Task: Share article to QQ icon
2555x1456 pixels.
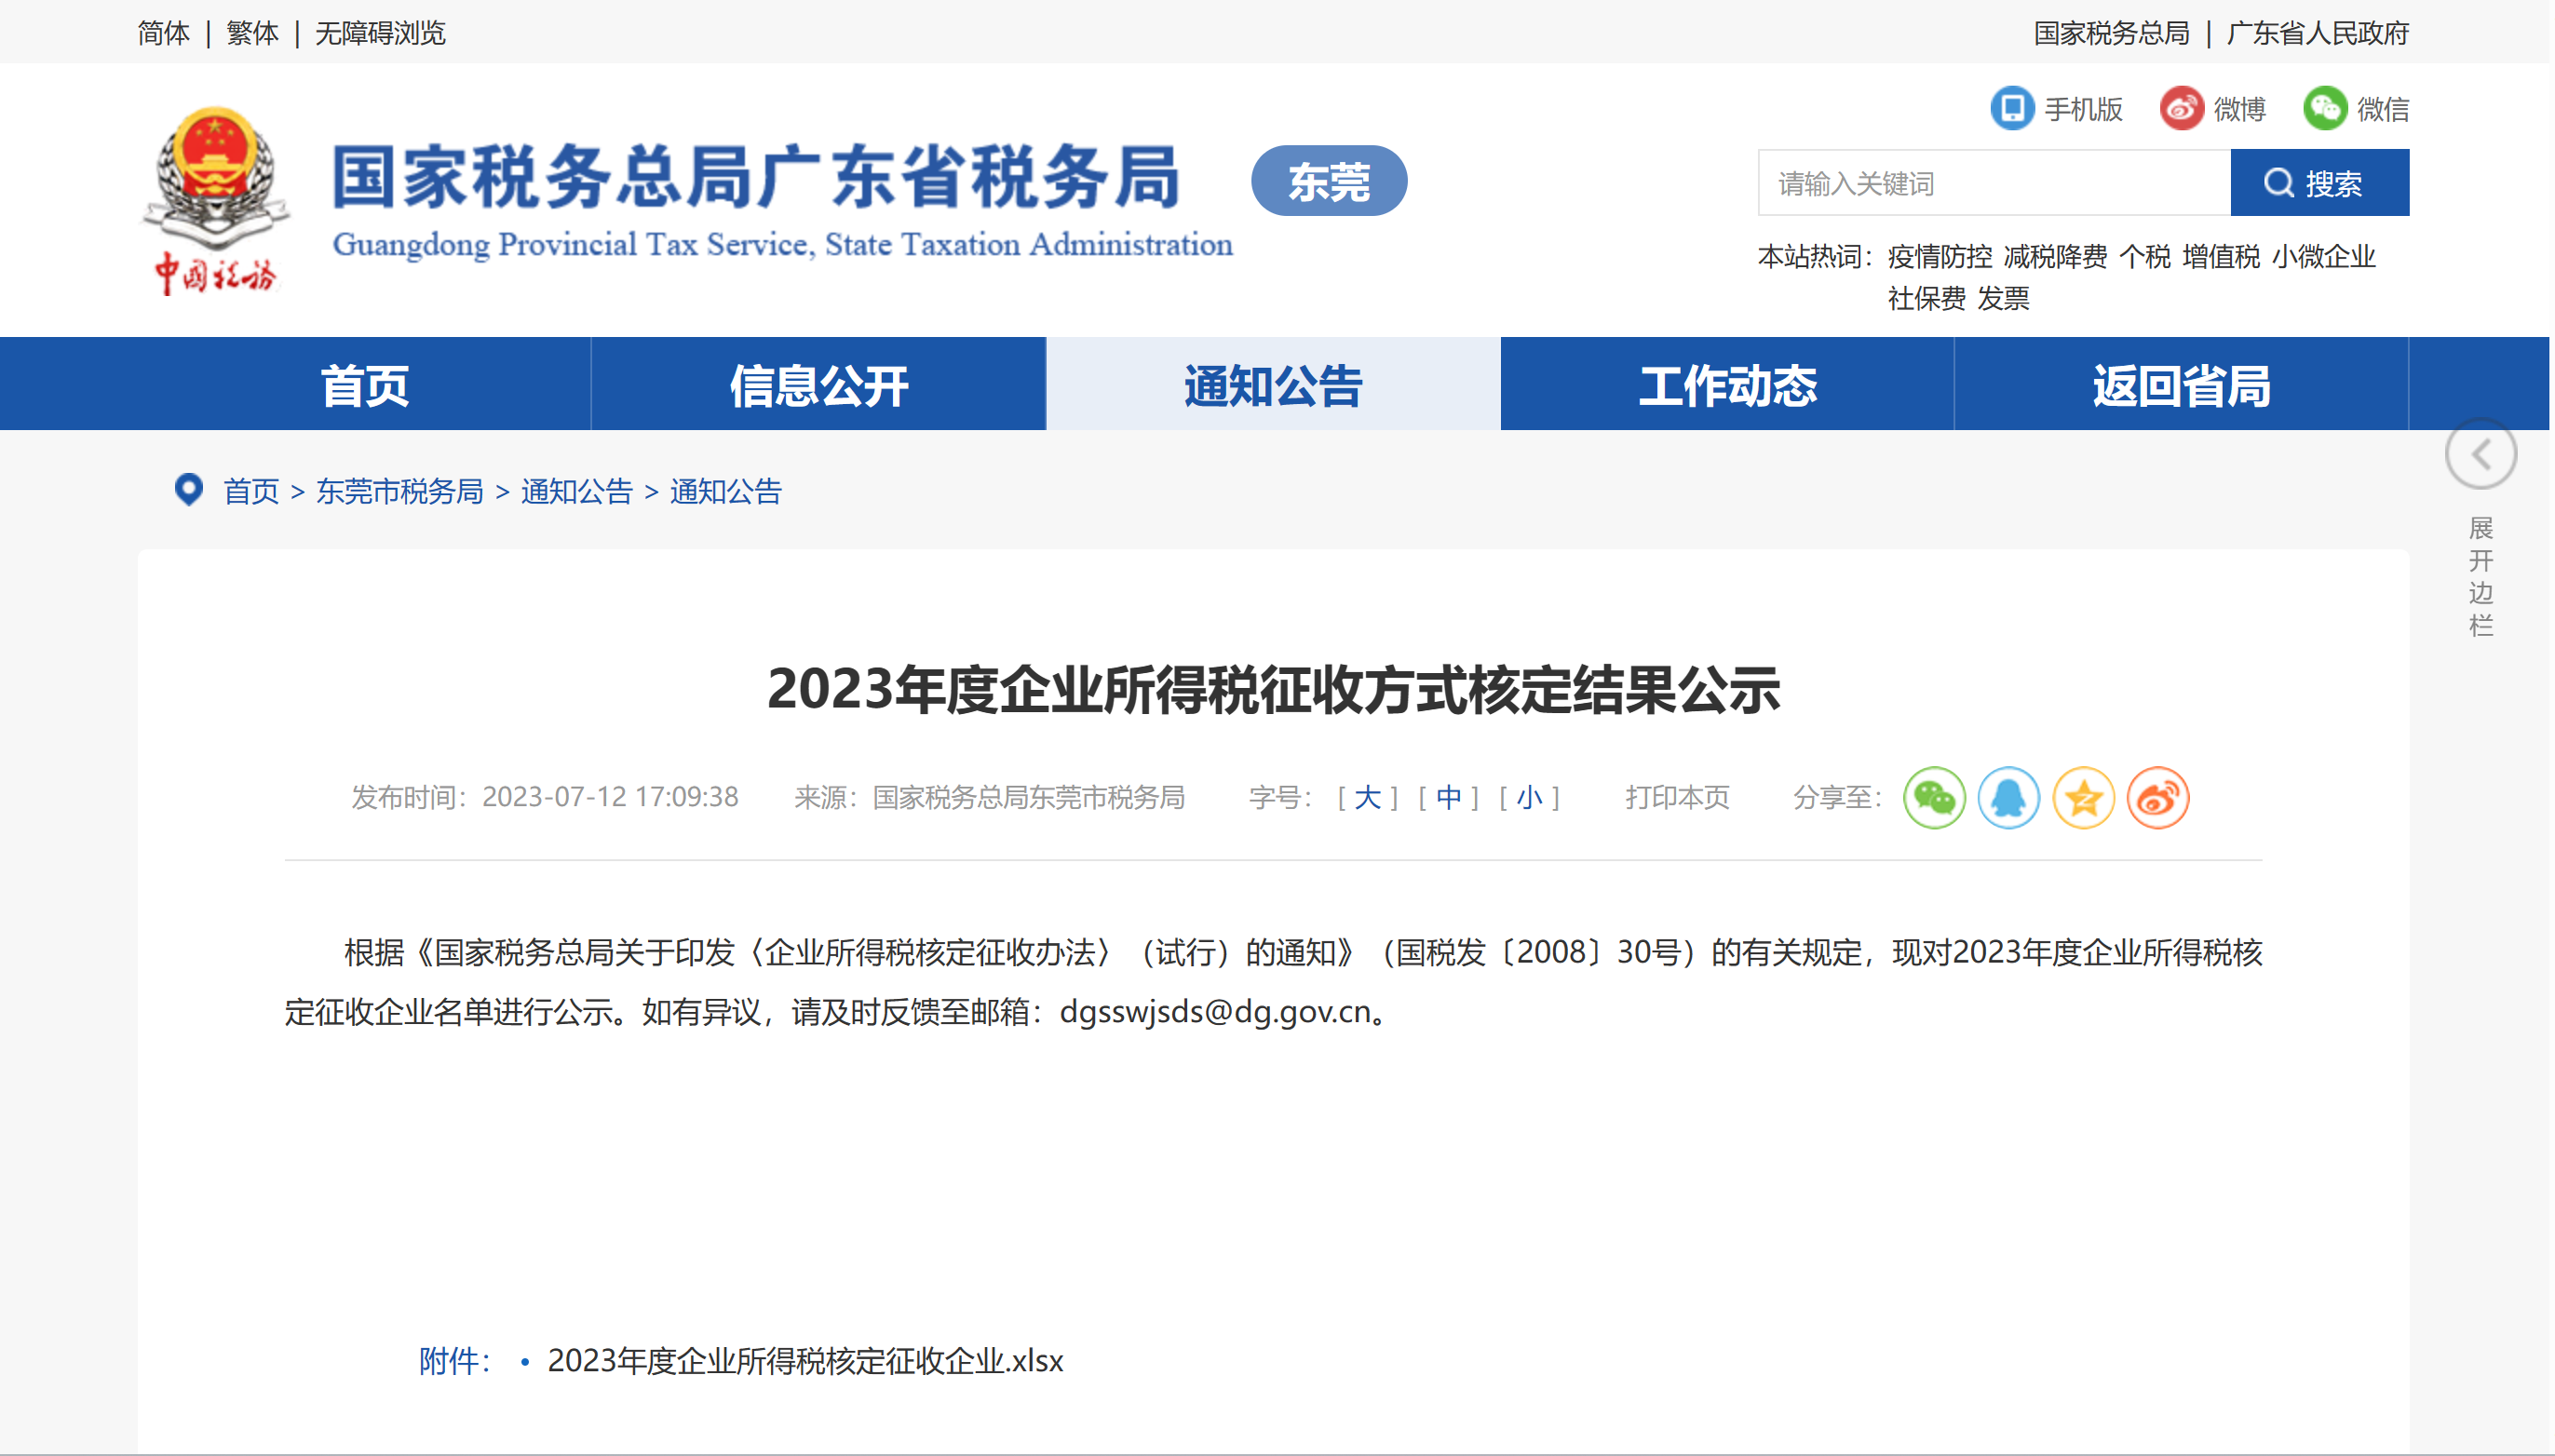Action: pos(2008,797)
